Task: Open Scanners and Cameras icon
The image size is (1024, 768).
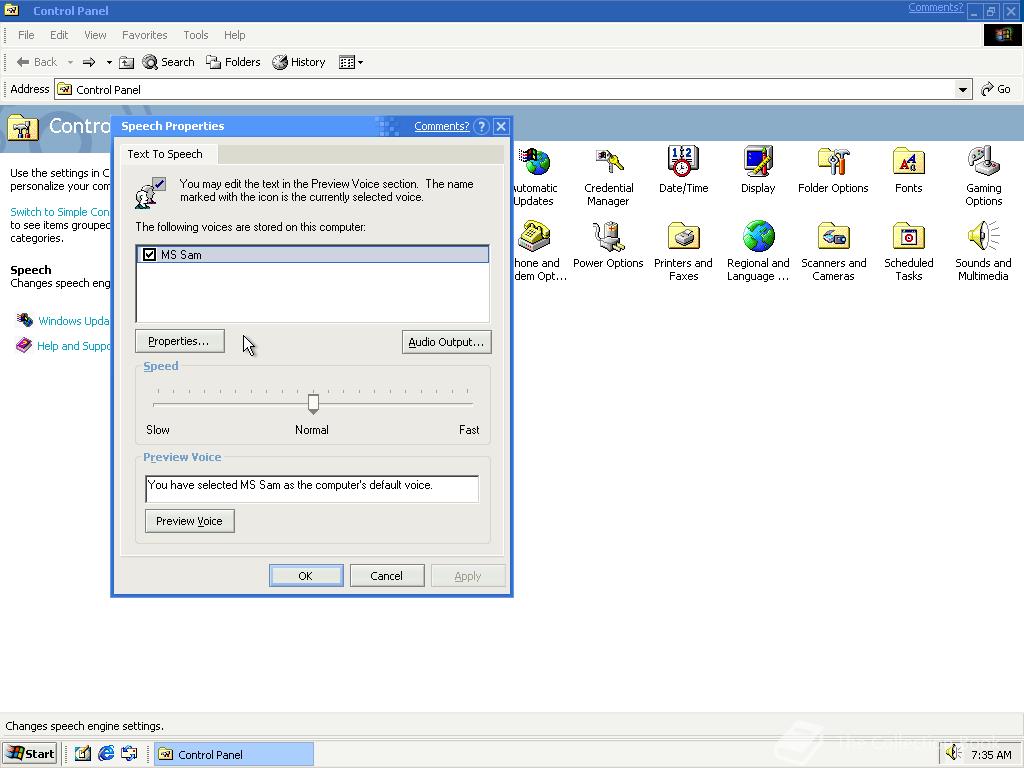Action: [x=833, y=251]
